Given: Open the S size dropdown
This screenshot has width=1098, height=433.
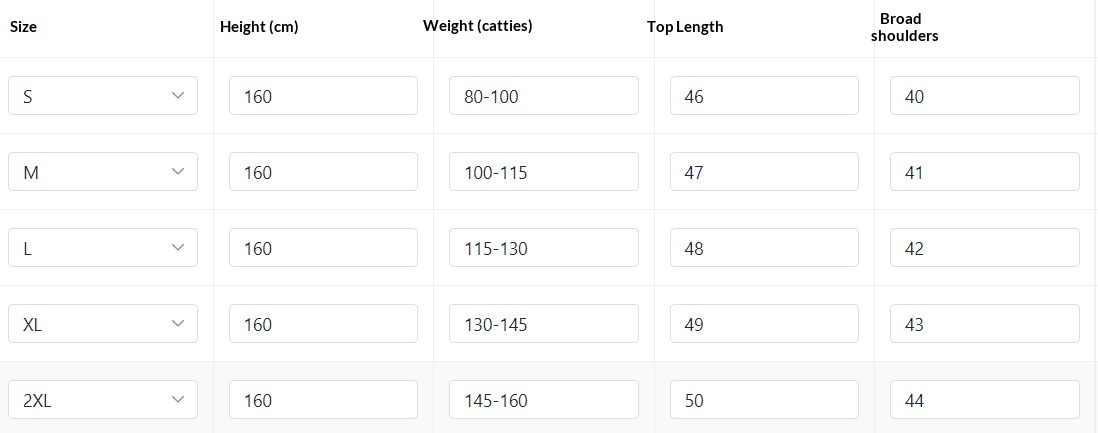Looking at the screenshot, I should coord(103,96).
